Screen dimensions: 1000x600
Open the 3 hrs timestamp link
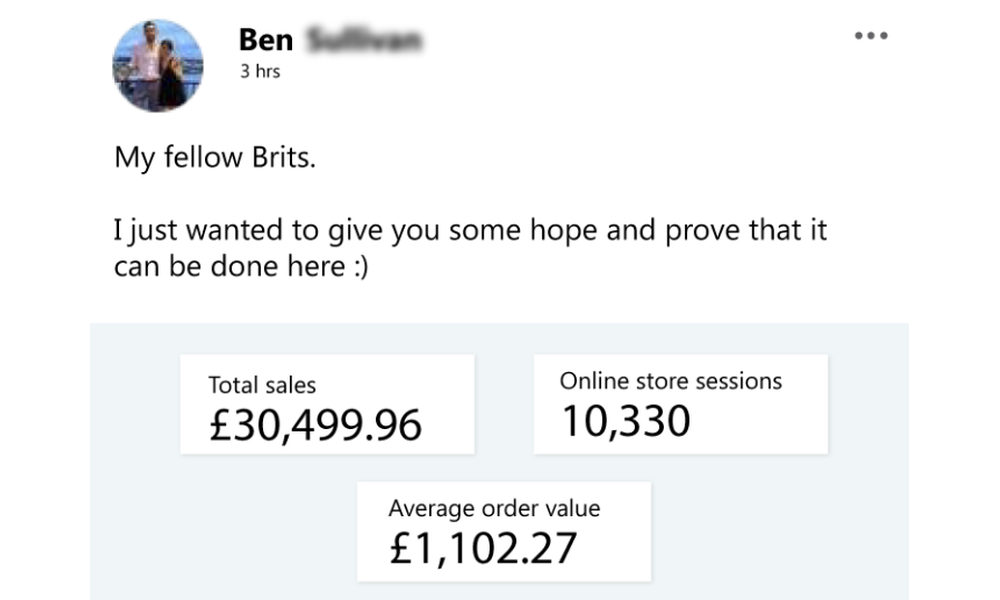(259, 71)
